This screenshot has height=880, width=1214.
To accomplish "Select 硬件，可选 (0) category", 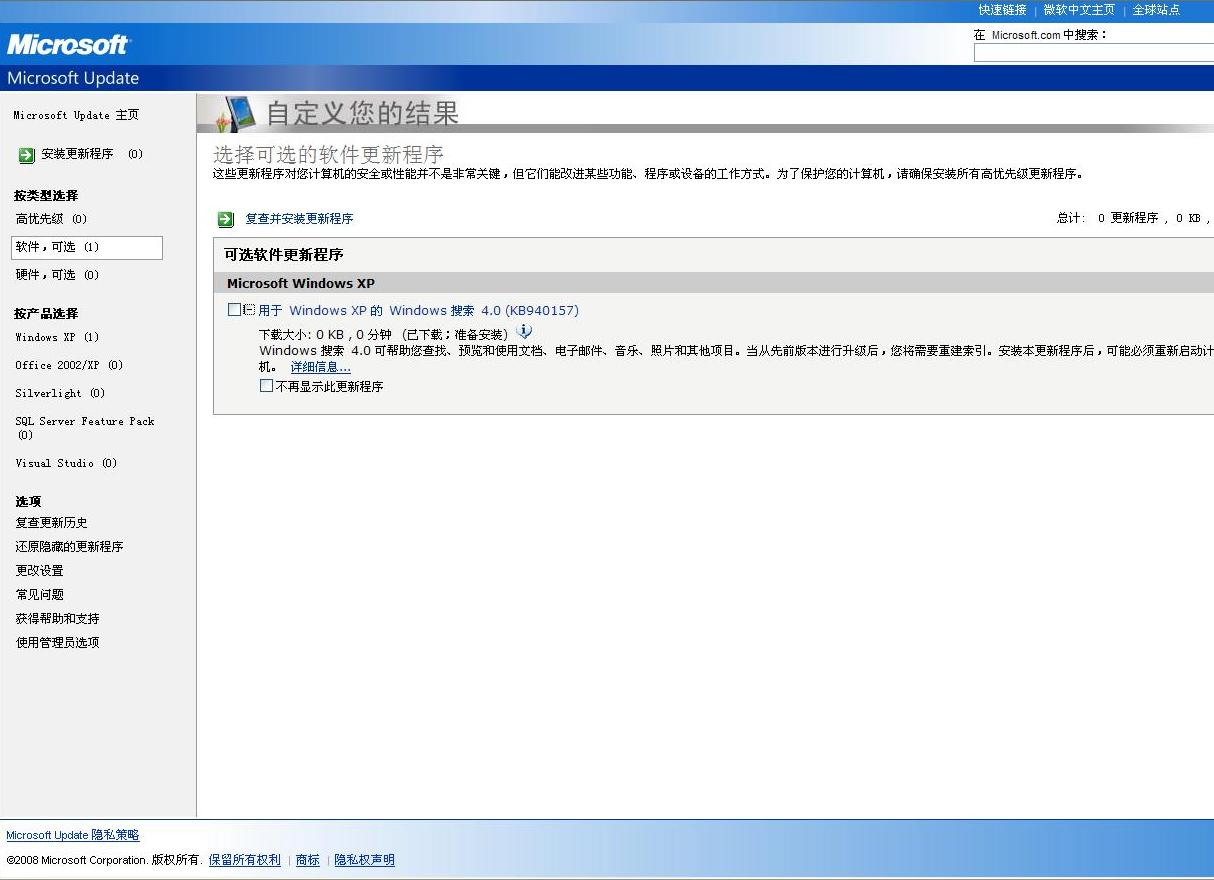I will point(57,274).
